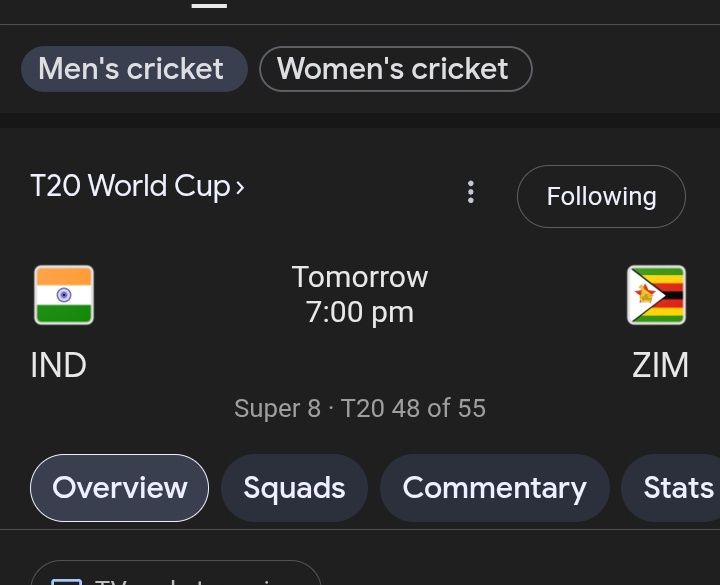The height and width of the screenshot is (585, 720).
Task: Go to the Stats tab
Action: tap(676, 488)
